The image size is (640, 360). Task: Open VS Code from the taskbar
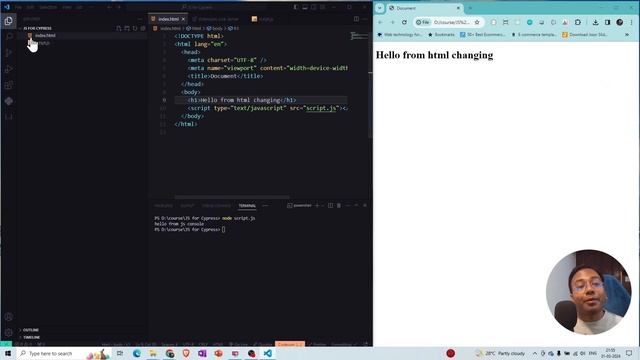[x=268, y=353]
